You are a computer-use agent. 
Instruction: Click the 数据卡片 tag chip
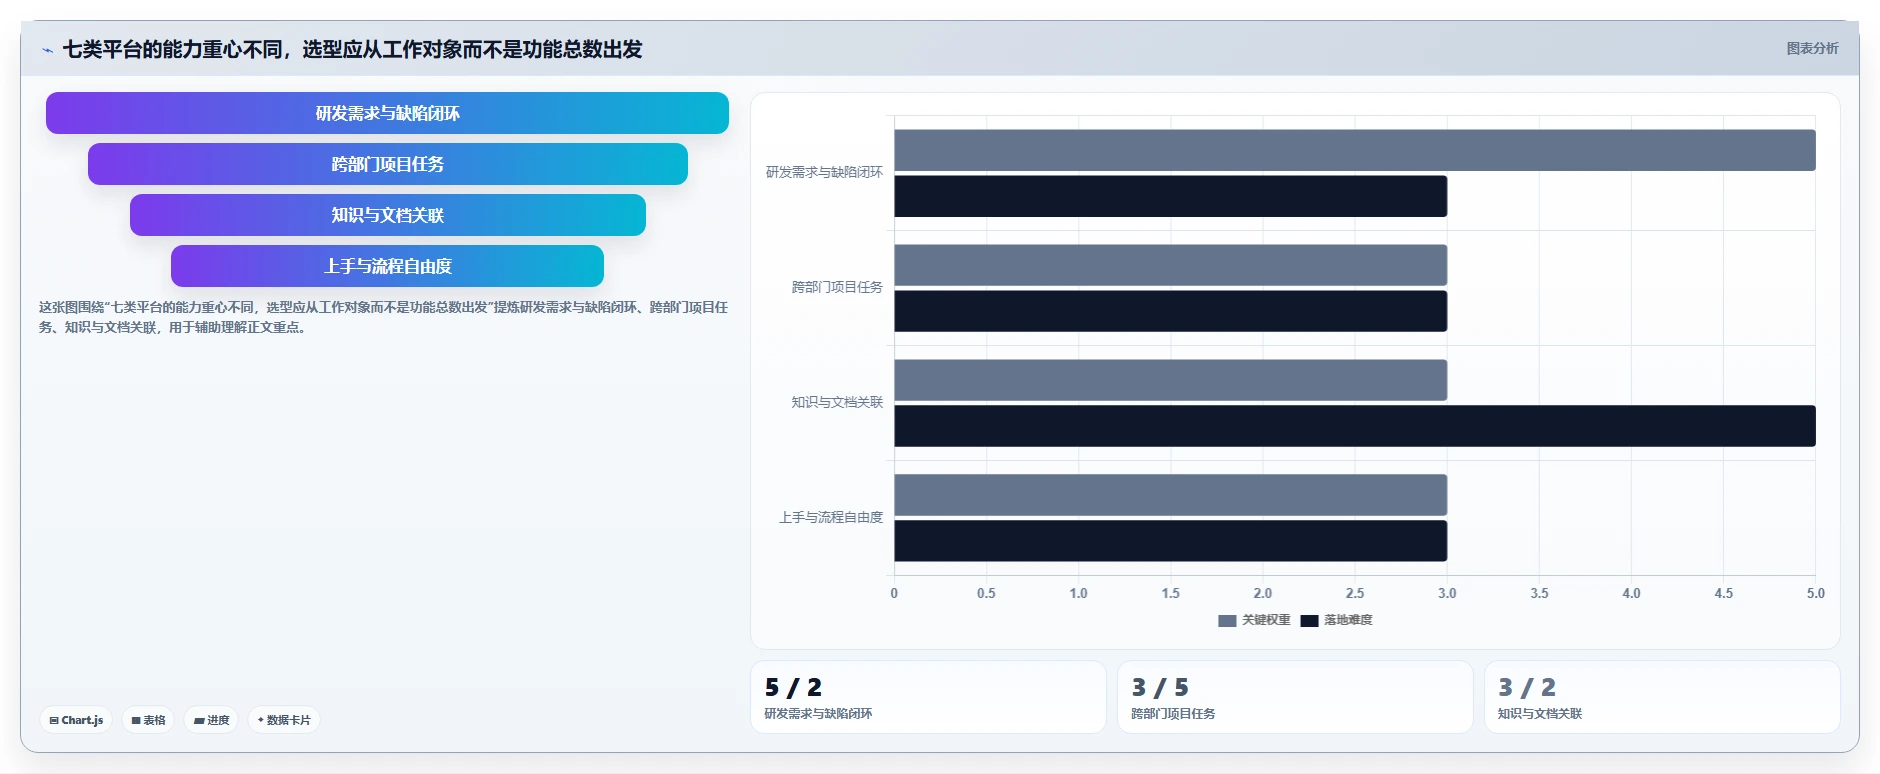click(x=284, y=720)
